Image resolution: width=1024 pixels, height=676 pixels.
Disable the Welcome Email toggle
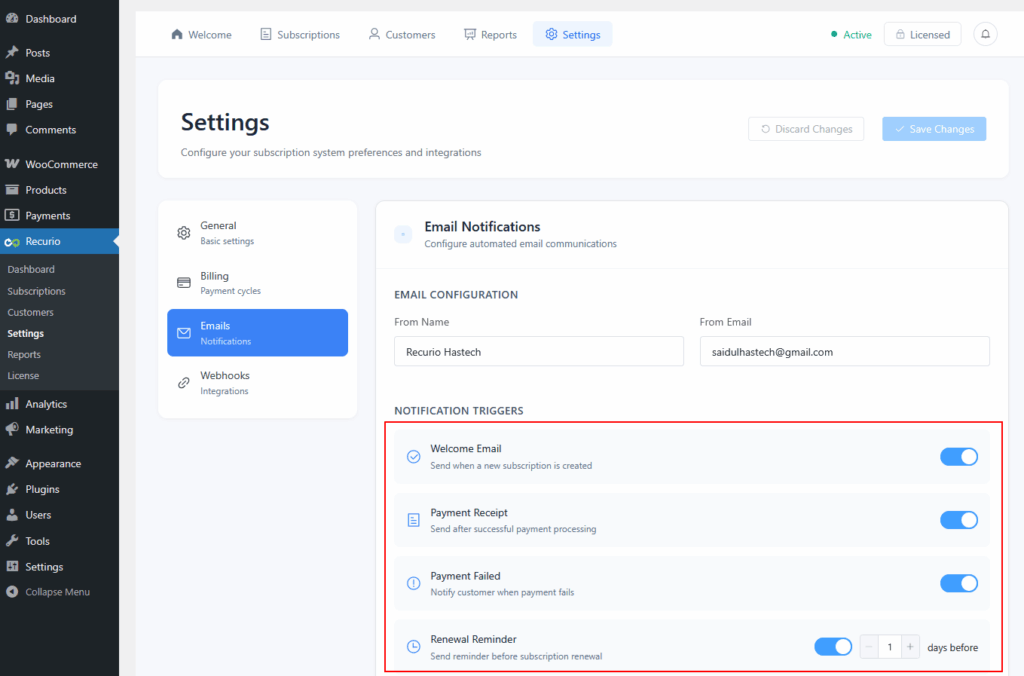[958, 457]
